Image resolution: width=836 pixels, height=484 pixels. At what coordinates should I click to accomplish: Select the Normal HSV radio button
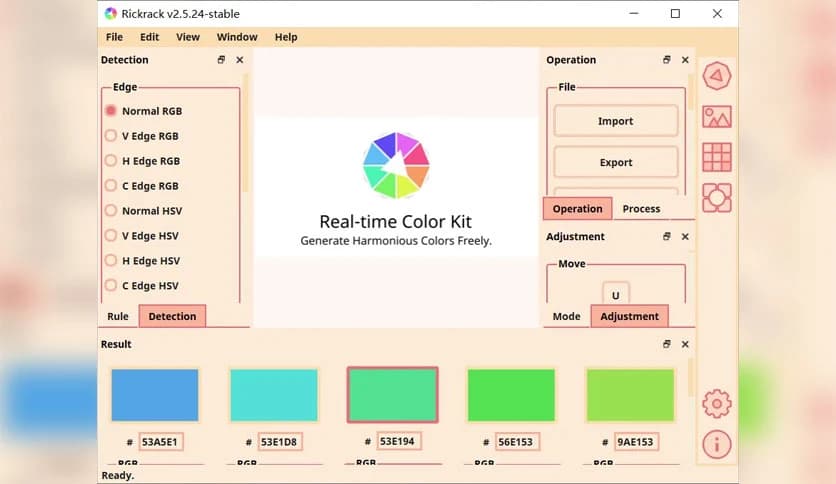tap(111, 211)
